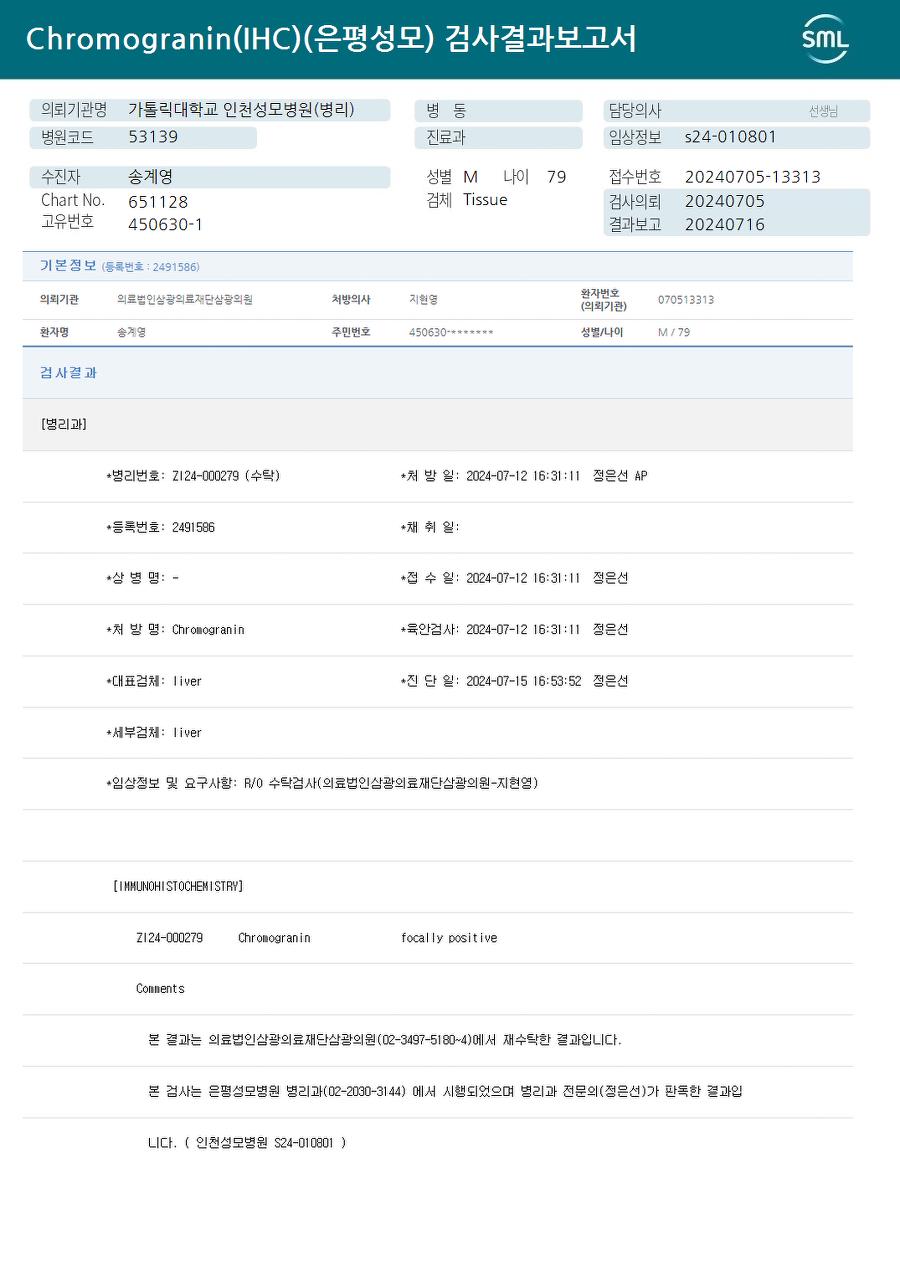Select 처방의사 value 지현영

click(x=423, y=299)
